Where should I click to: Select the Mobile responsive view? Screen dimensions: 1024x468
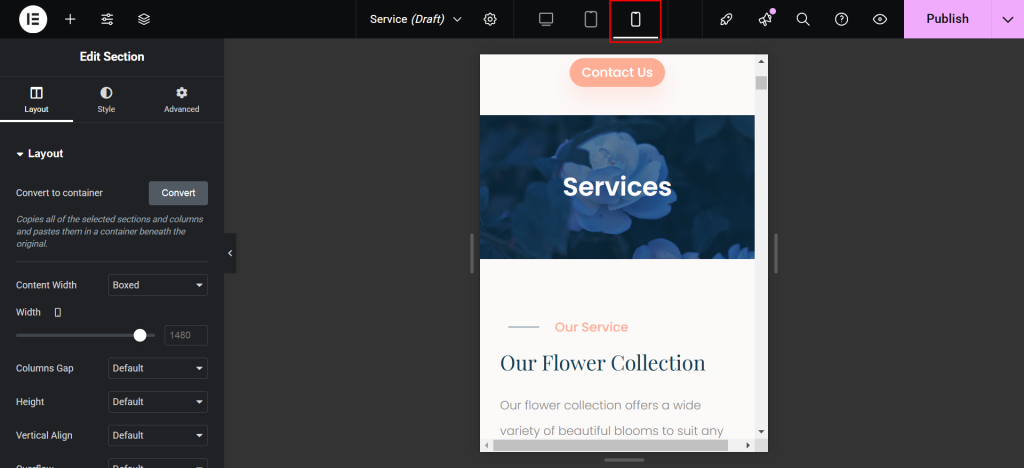pyautogui.click(x=635, y=19)
